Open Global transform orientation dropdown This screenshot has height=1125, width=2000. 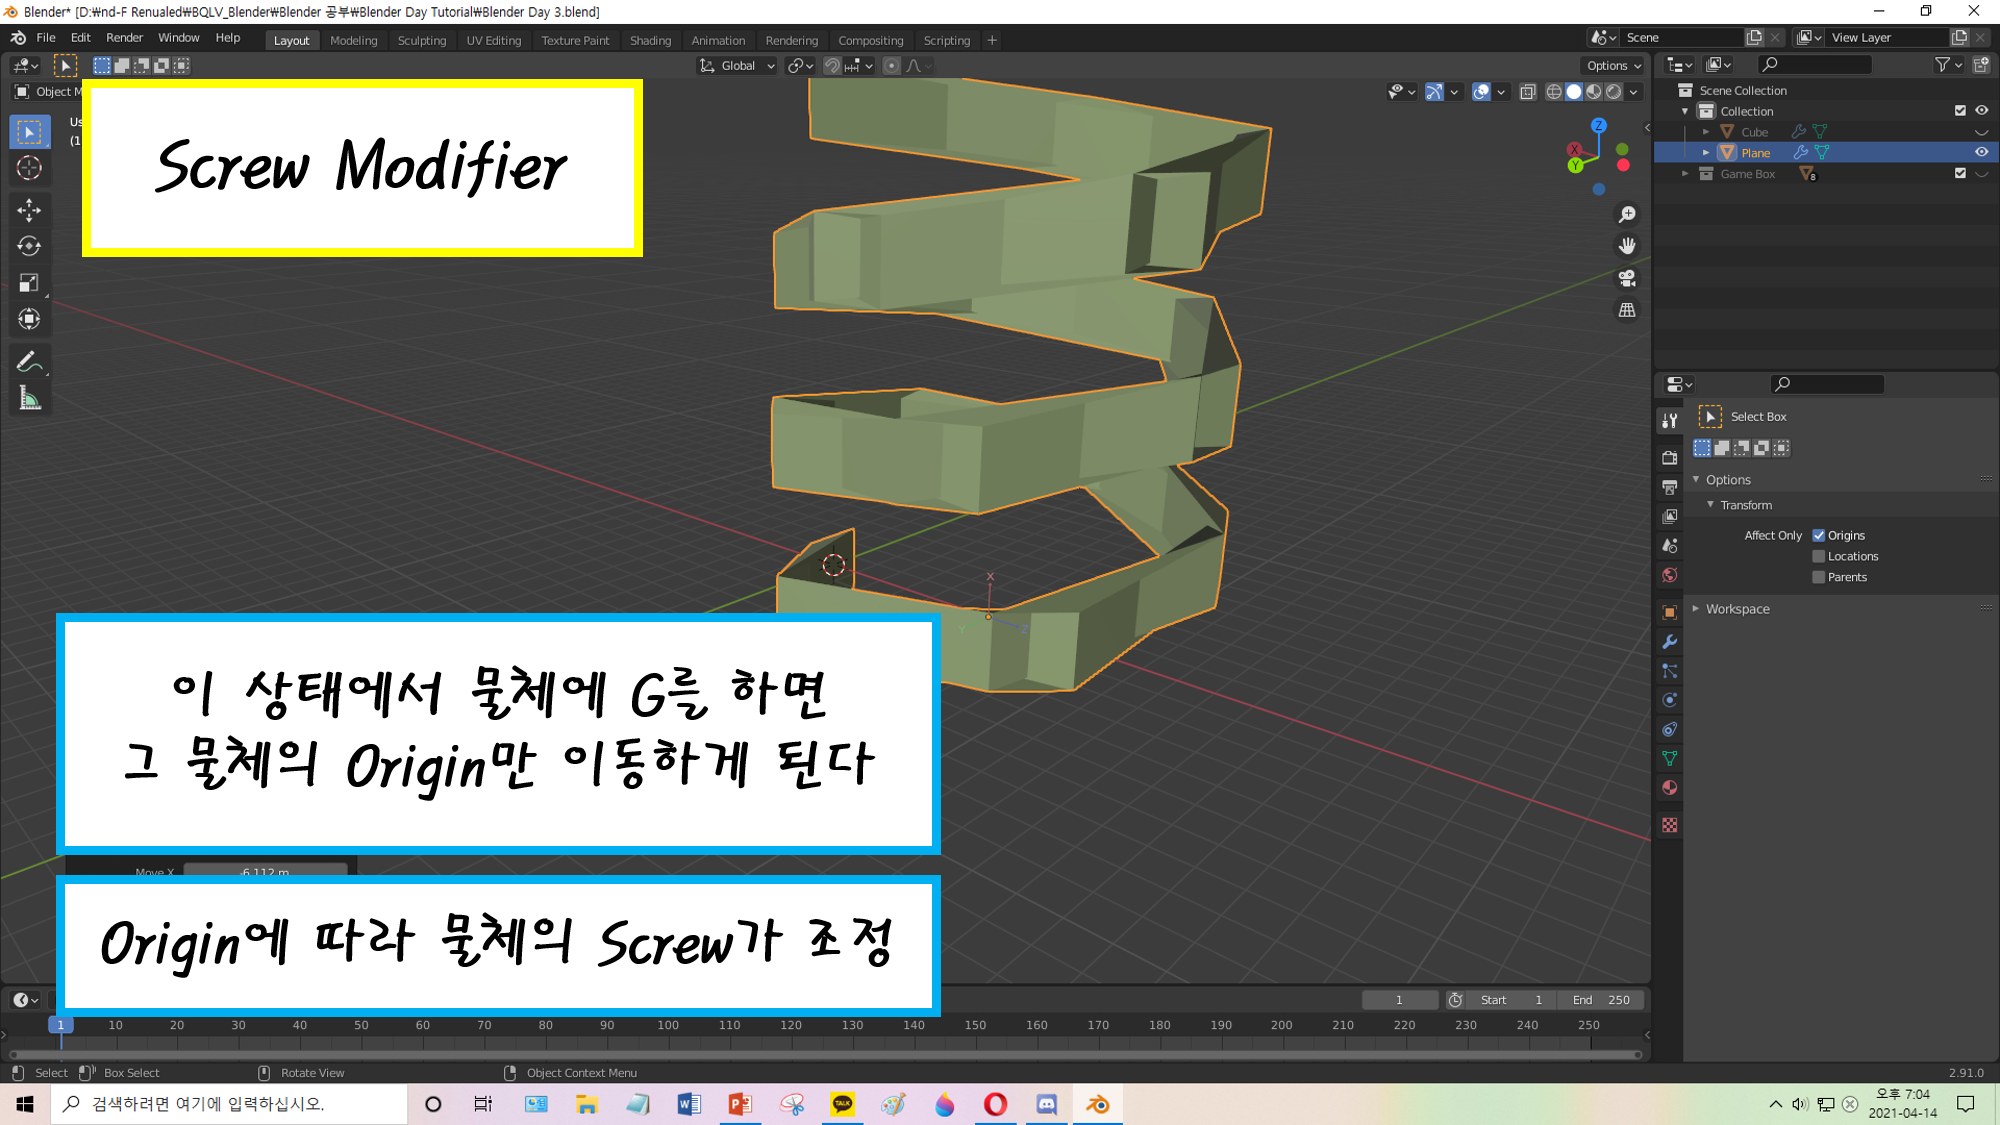[x=738, y=66]
